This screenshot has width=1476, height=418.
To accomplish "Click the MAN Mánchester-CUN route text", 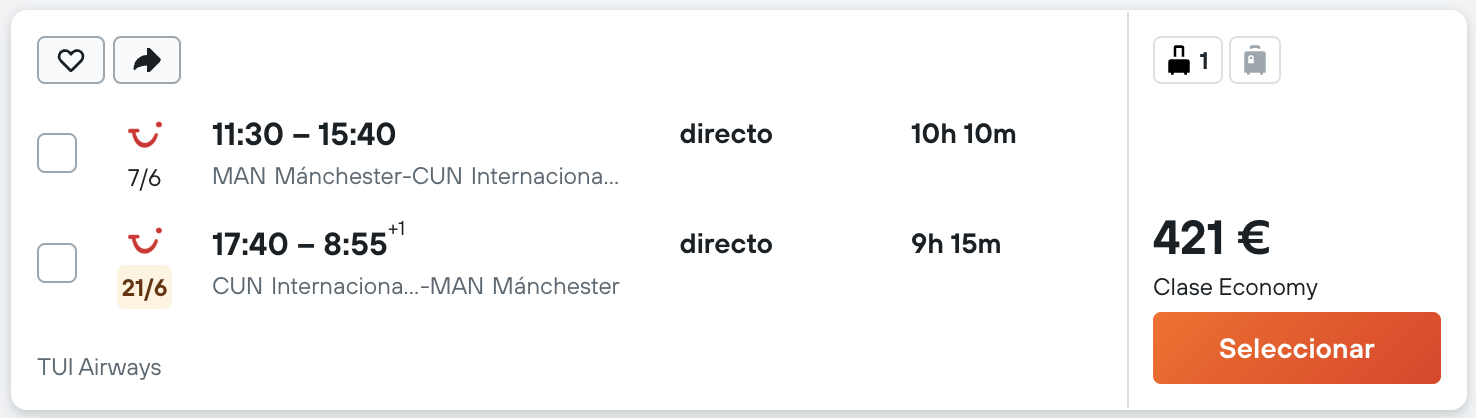I will [x=416, y=178].
